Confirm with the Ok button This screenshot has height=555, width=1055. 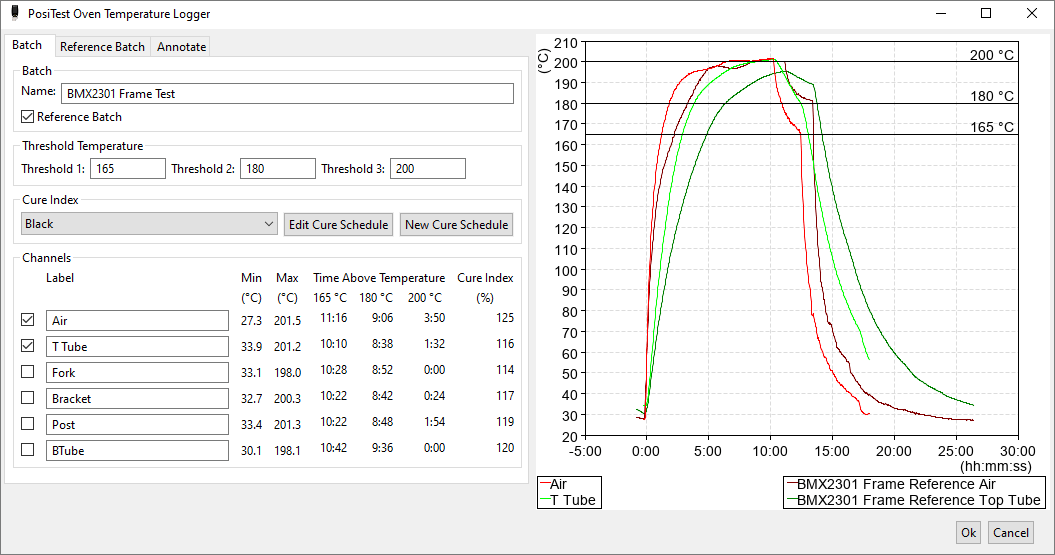pos(968,533)
